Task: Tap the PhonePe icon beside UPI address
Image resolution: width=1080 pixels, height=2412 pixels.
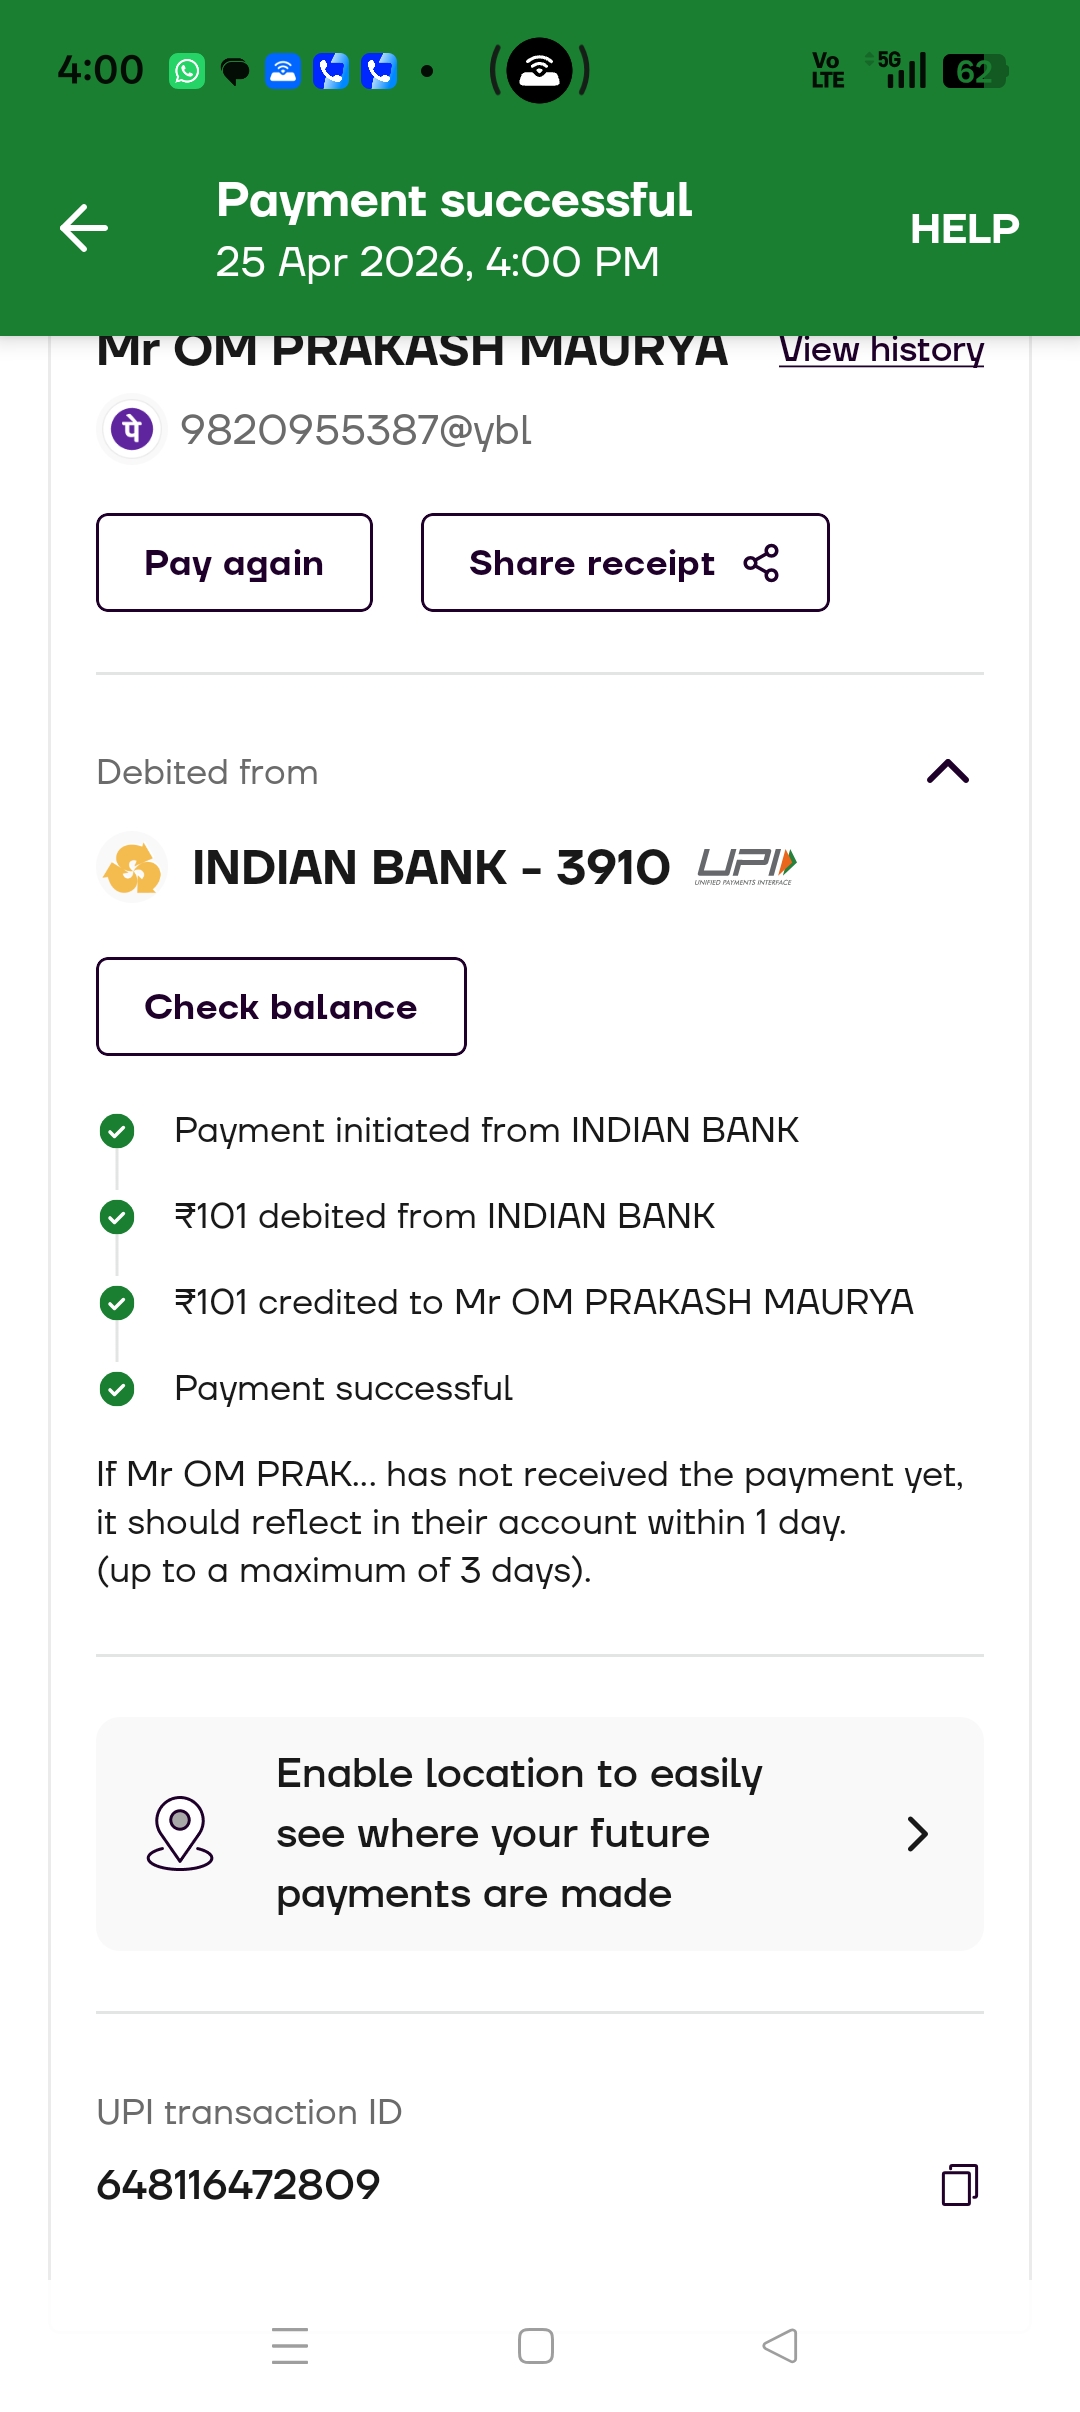Action: point(132,430)
